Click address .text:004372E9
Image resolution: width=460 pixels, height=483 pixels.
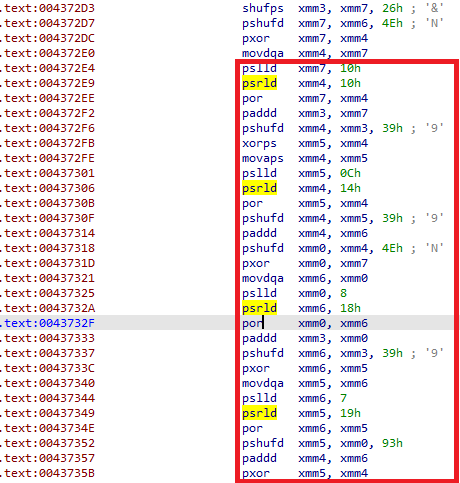(x=47, y=83)
